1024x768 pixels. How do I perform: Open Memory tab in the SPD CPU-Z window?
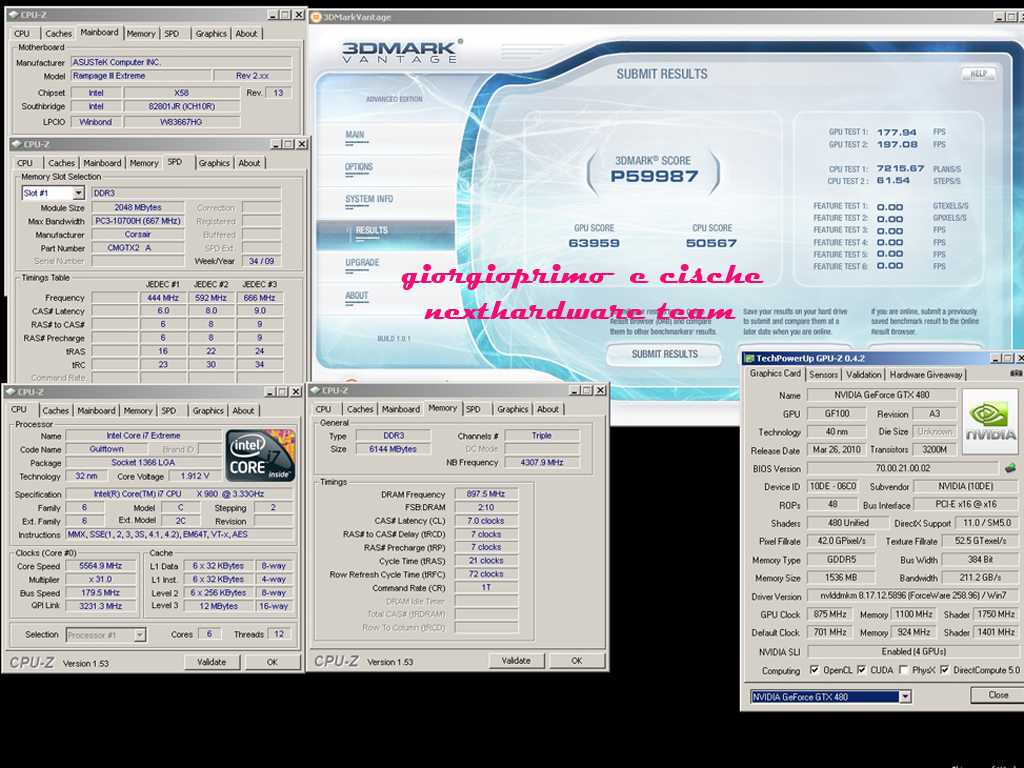[x=144, y=163]
